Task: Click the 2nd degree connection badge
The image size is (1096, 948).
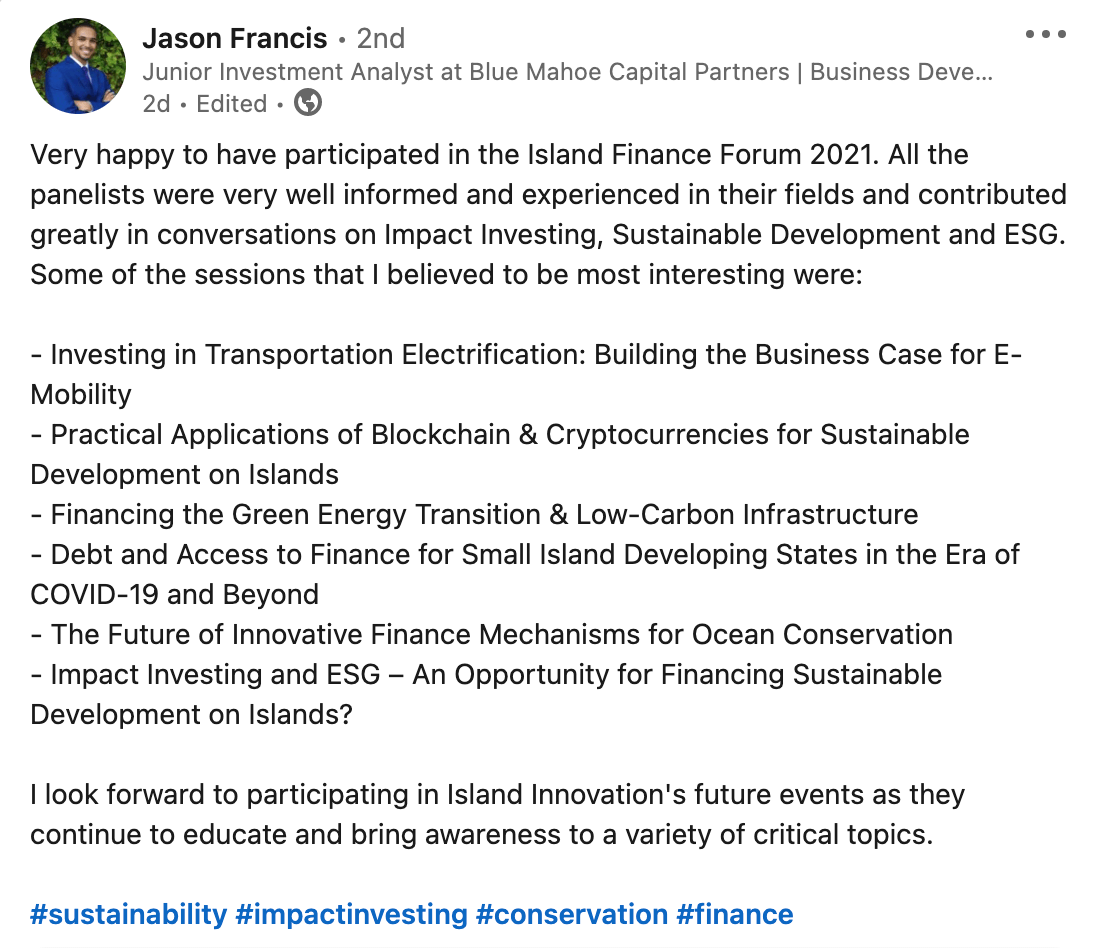Action: 381,38
